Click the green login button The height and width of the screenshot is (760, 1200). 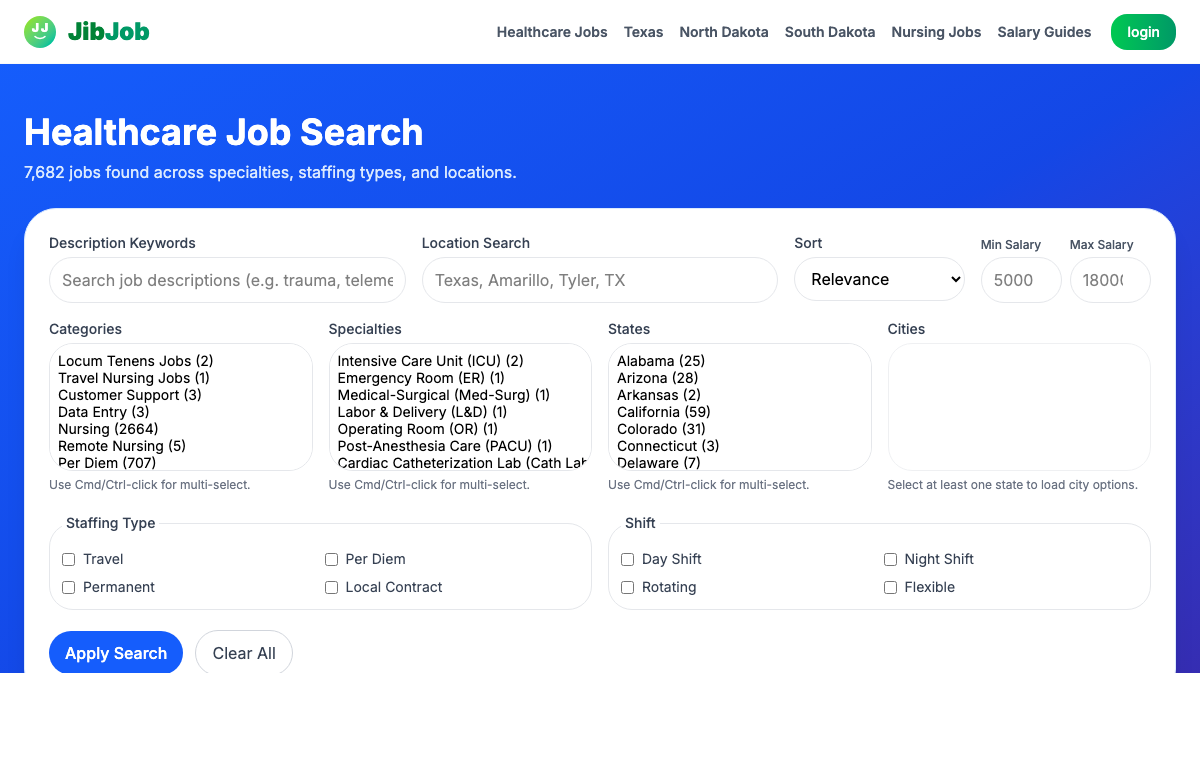coord(1143,32)
